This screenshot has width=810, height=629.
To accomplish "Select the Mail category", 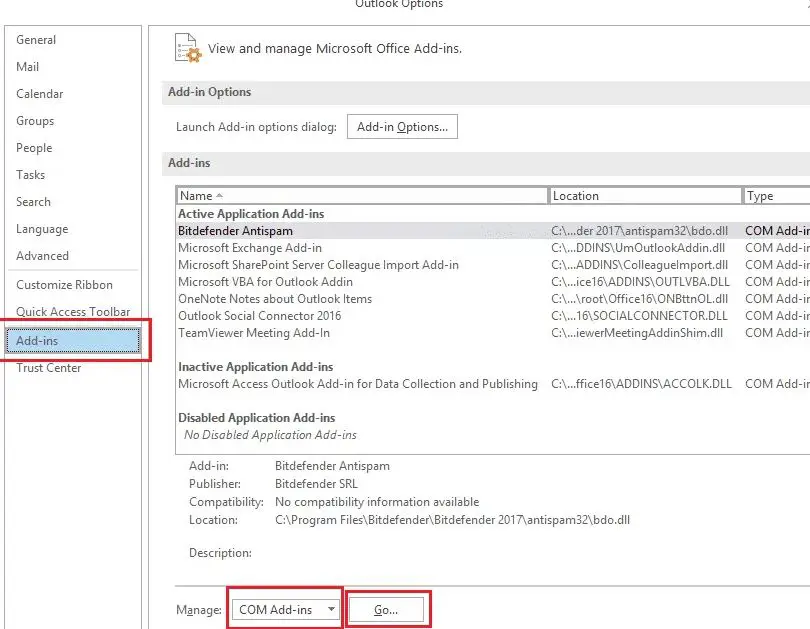I will (27, 67).
